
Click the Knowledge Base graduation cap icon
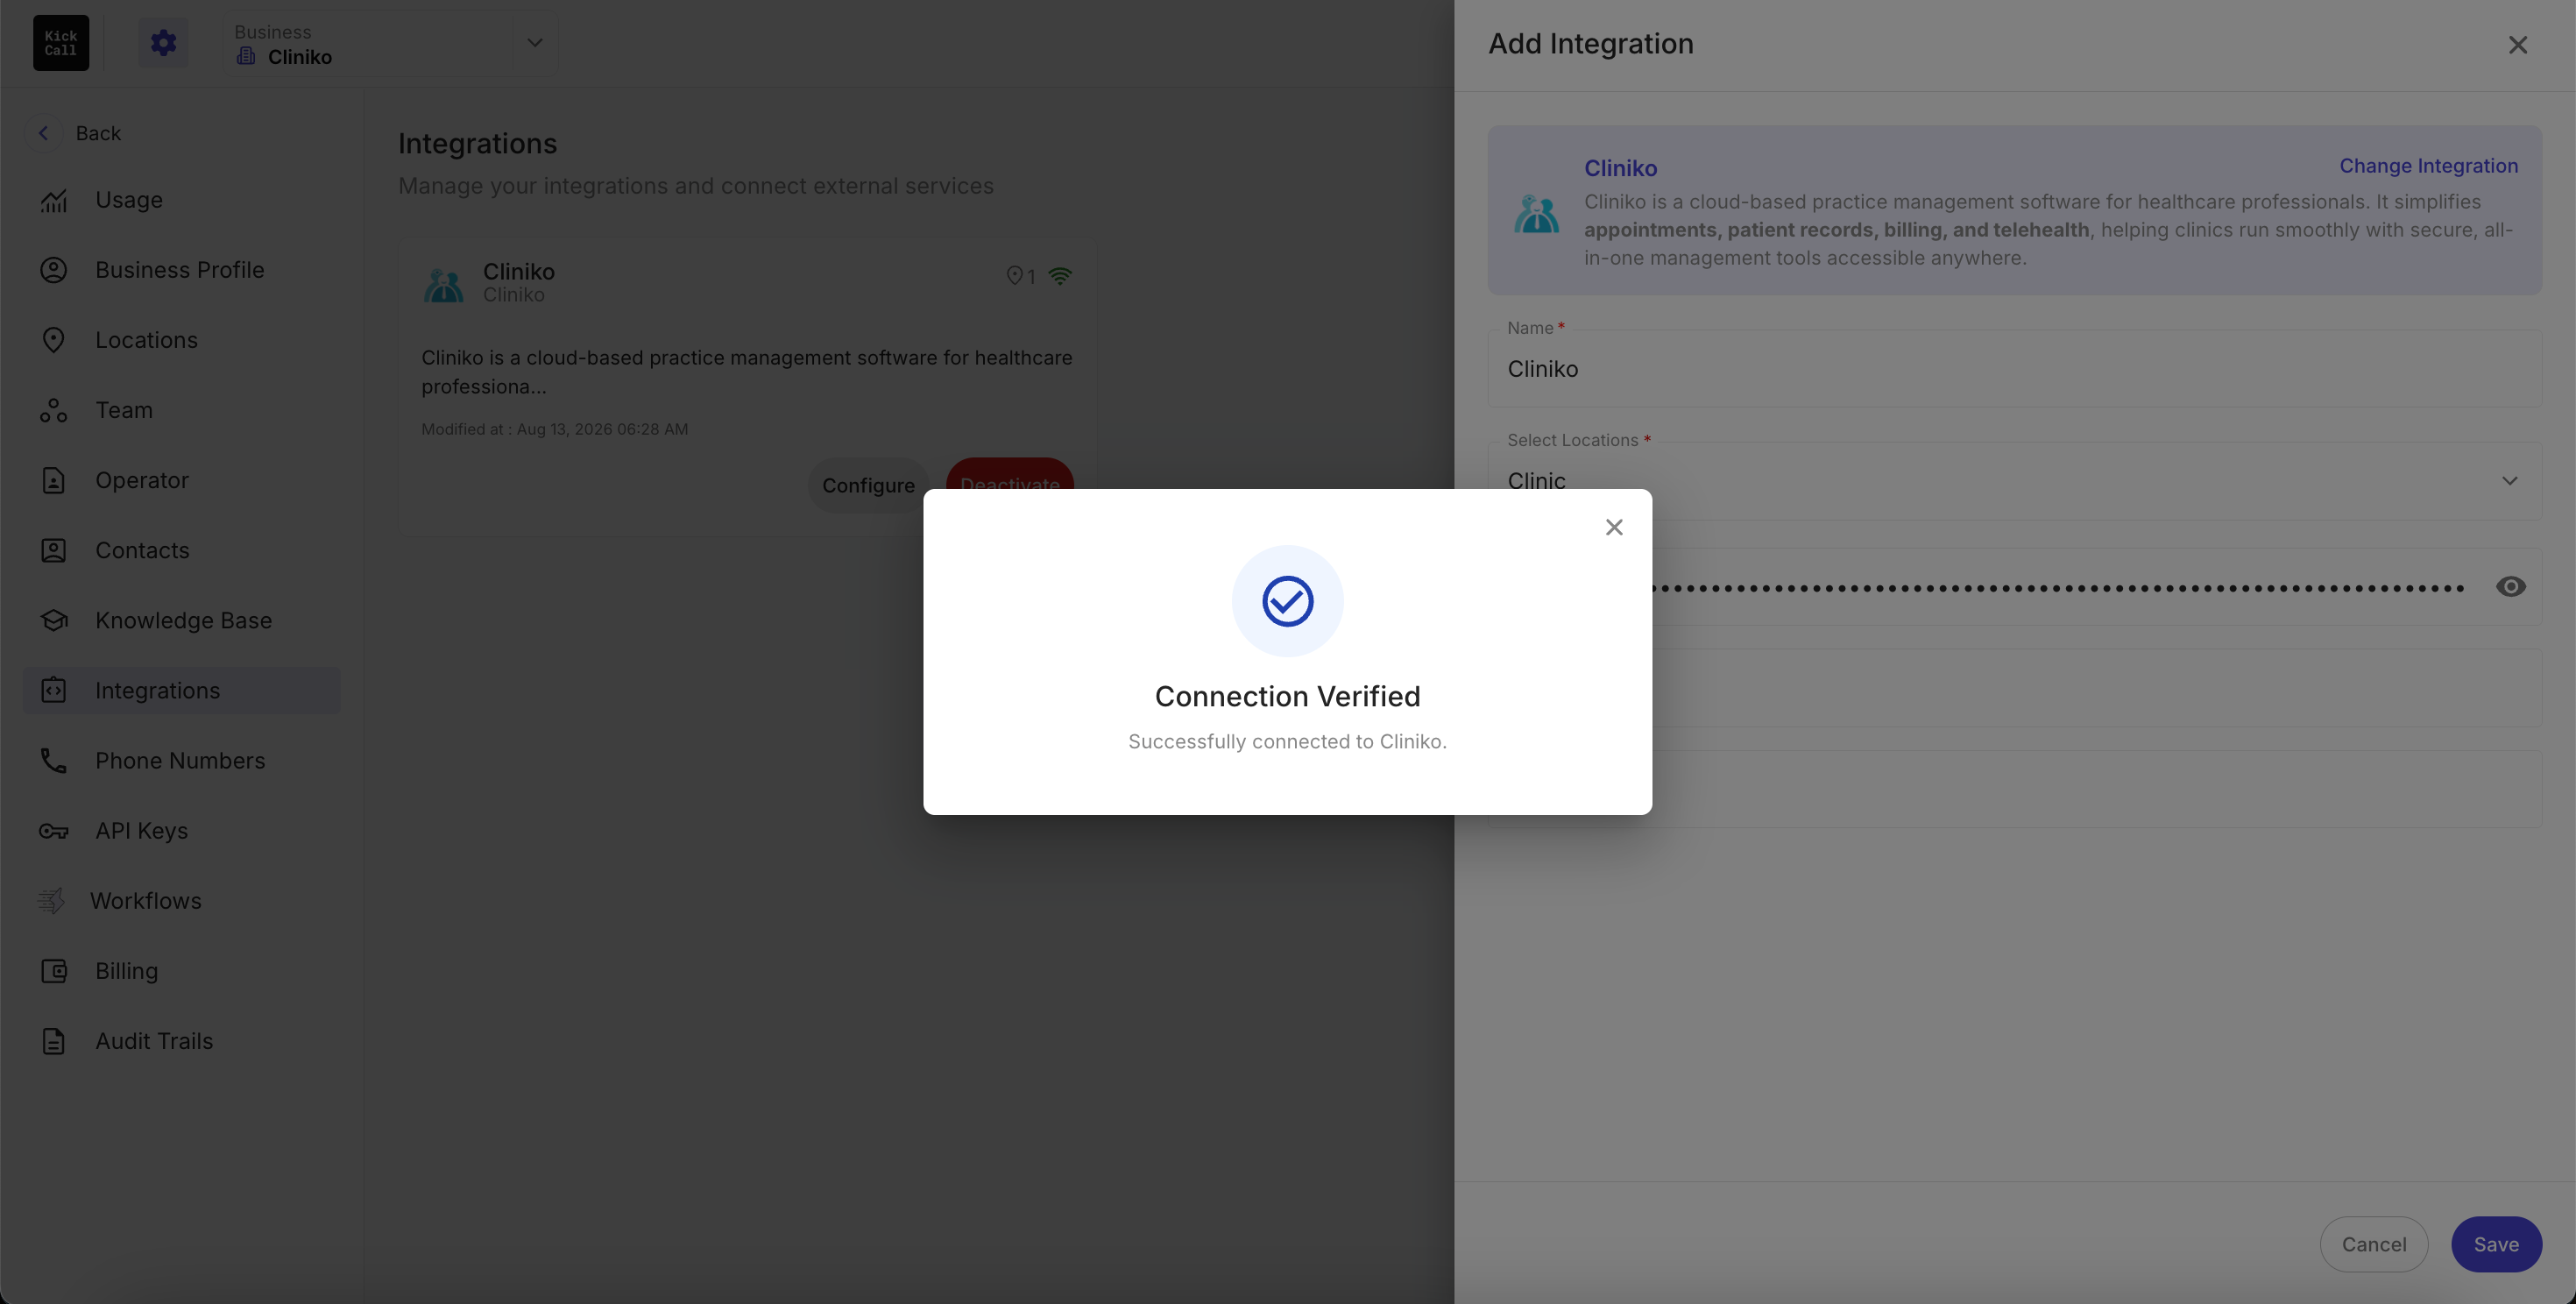point(54,620)
